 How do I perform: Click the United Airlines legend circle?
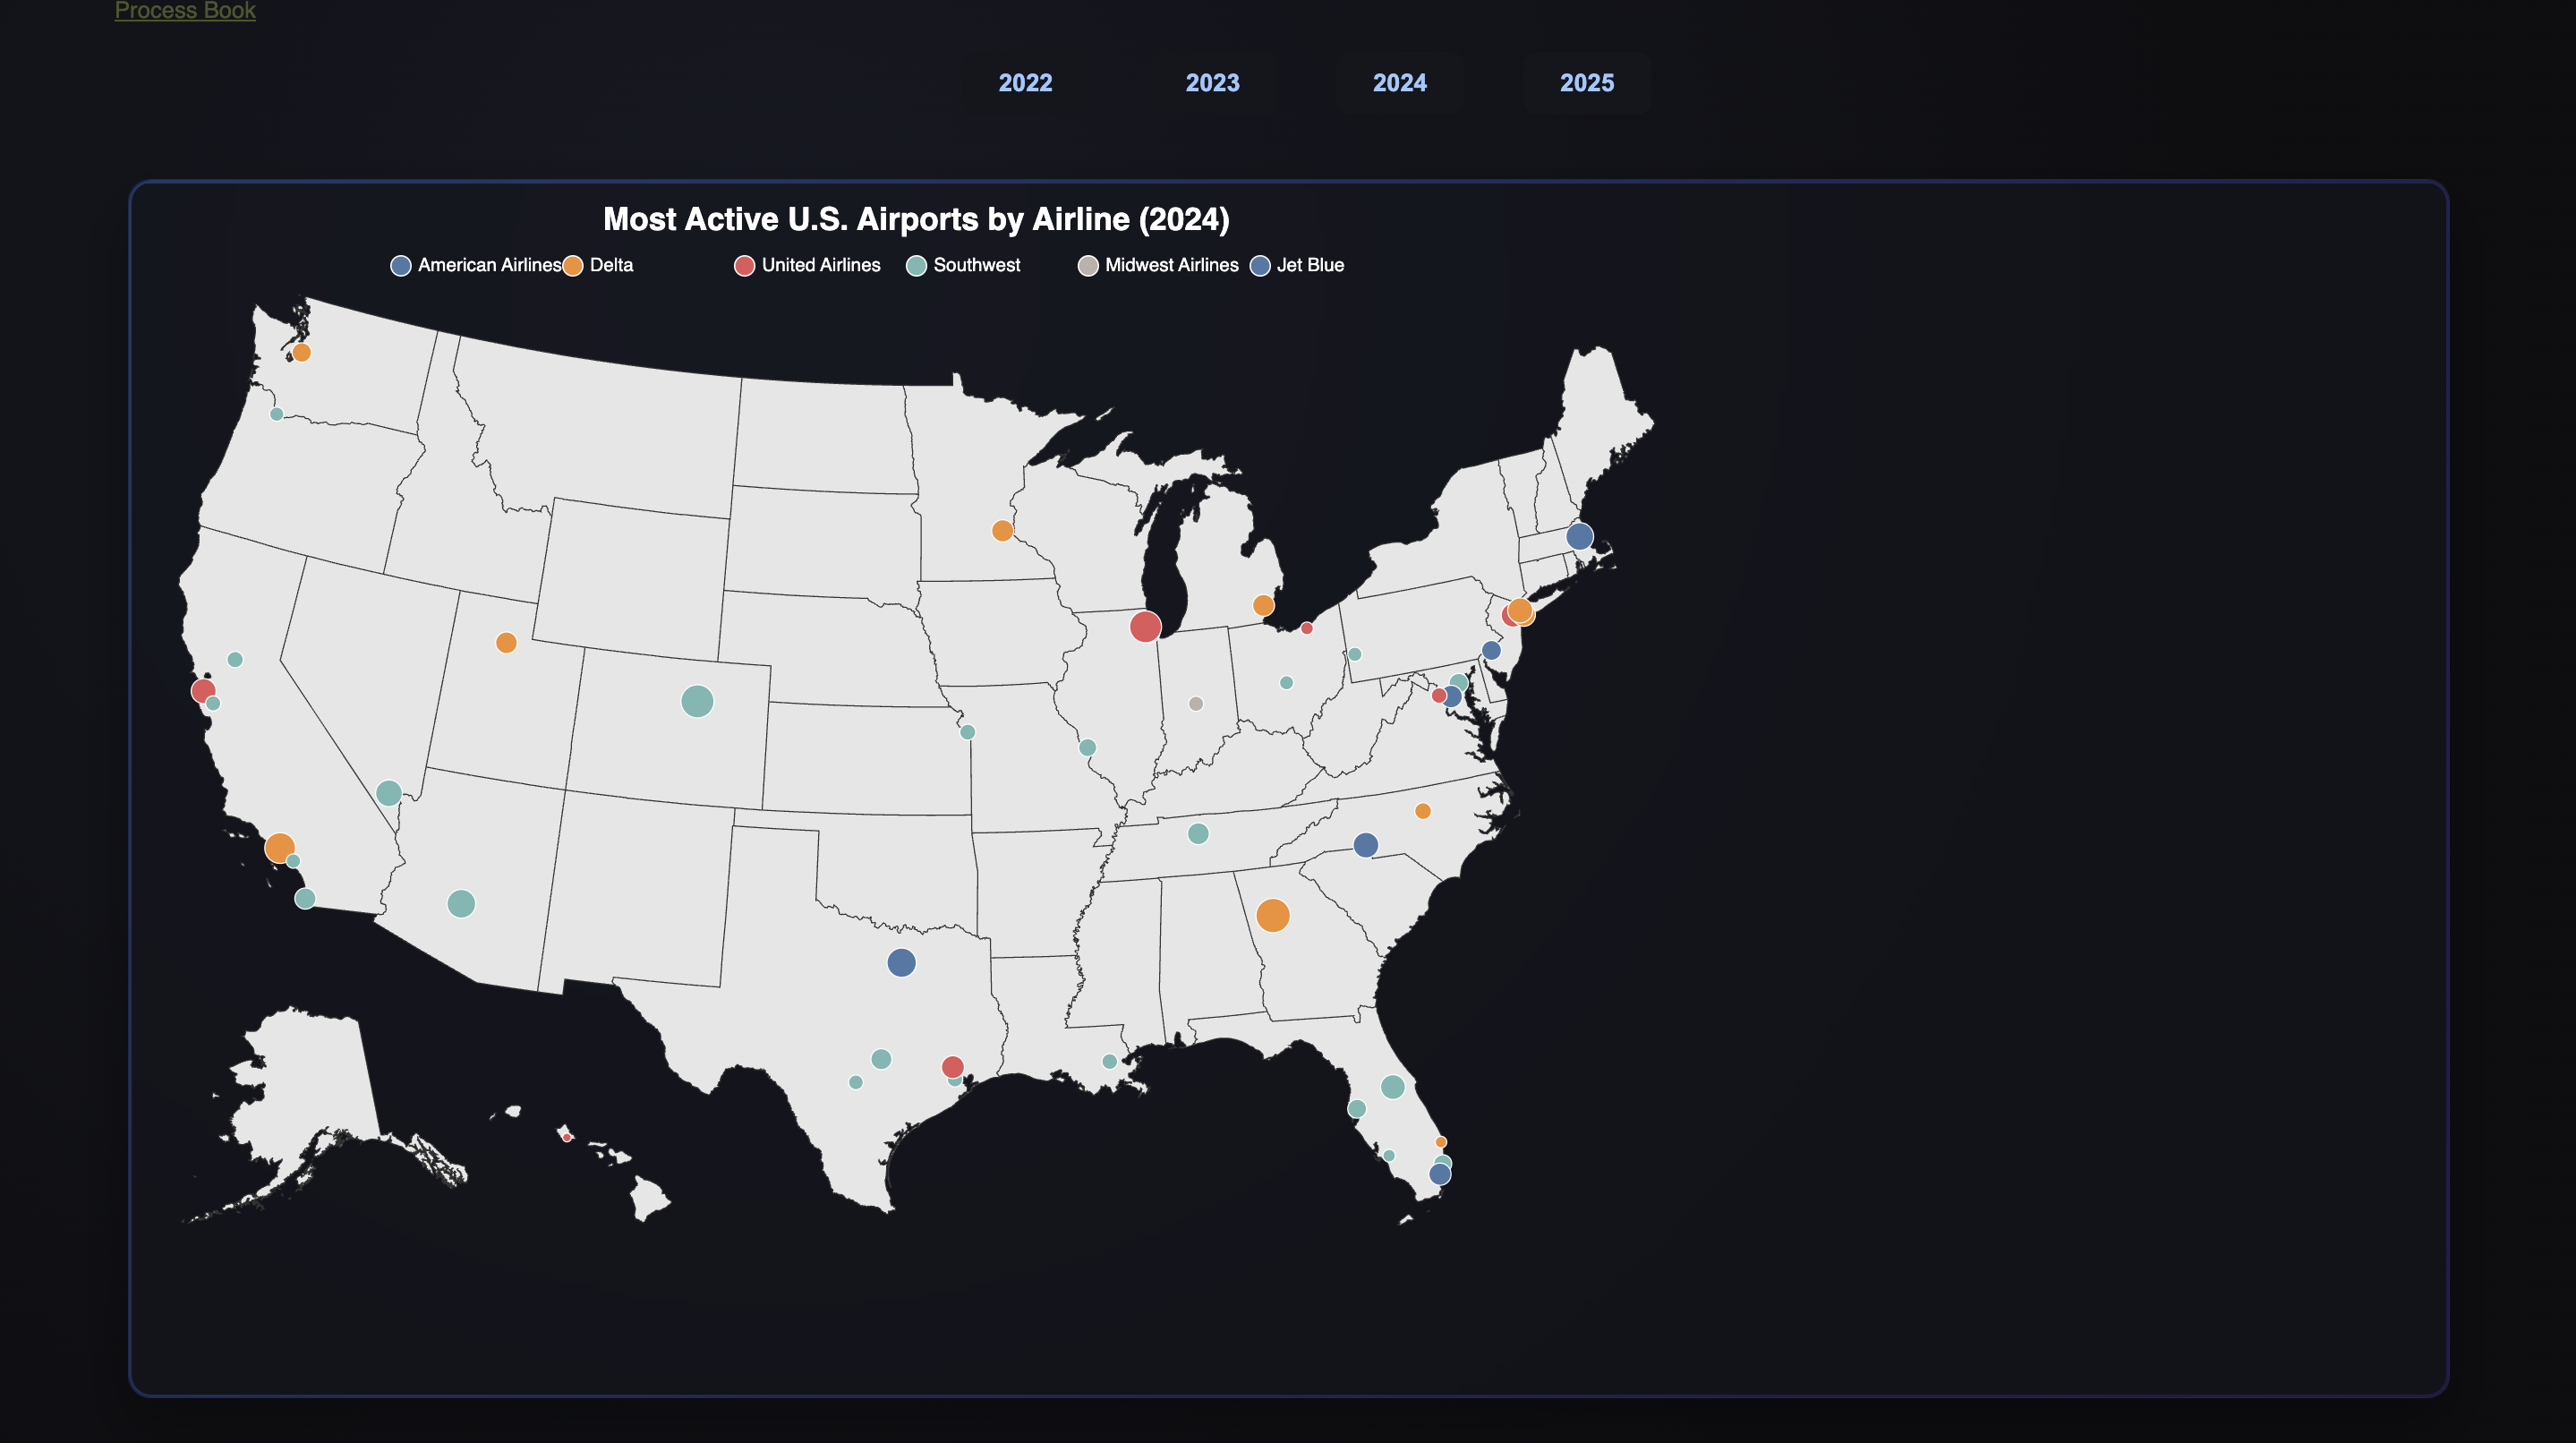click(744, 266)
